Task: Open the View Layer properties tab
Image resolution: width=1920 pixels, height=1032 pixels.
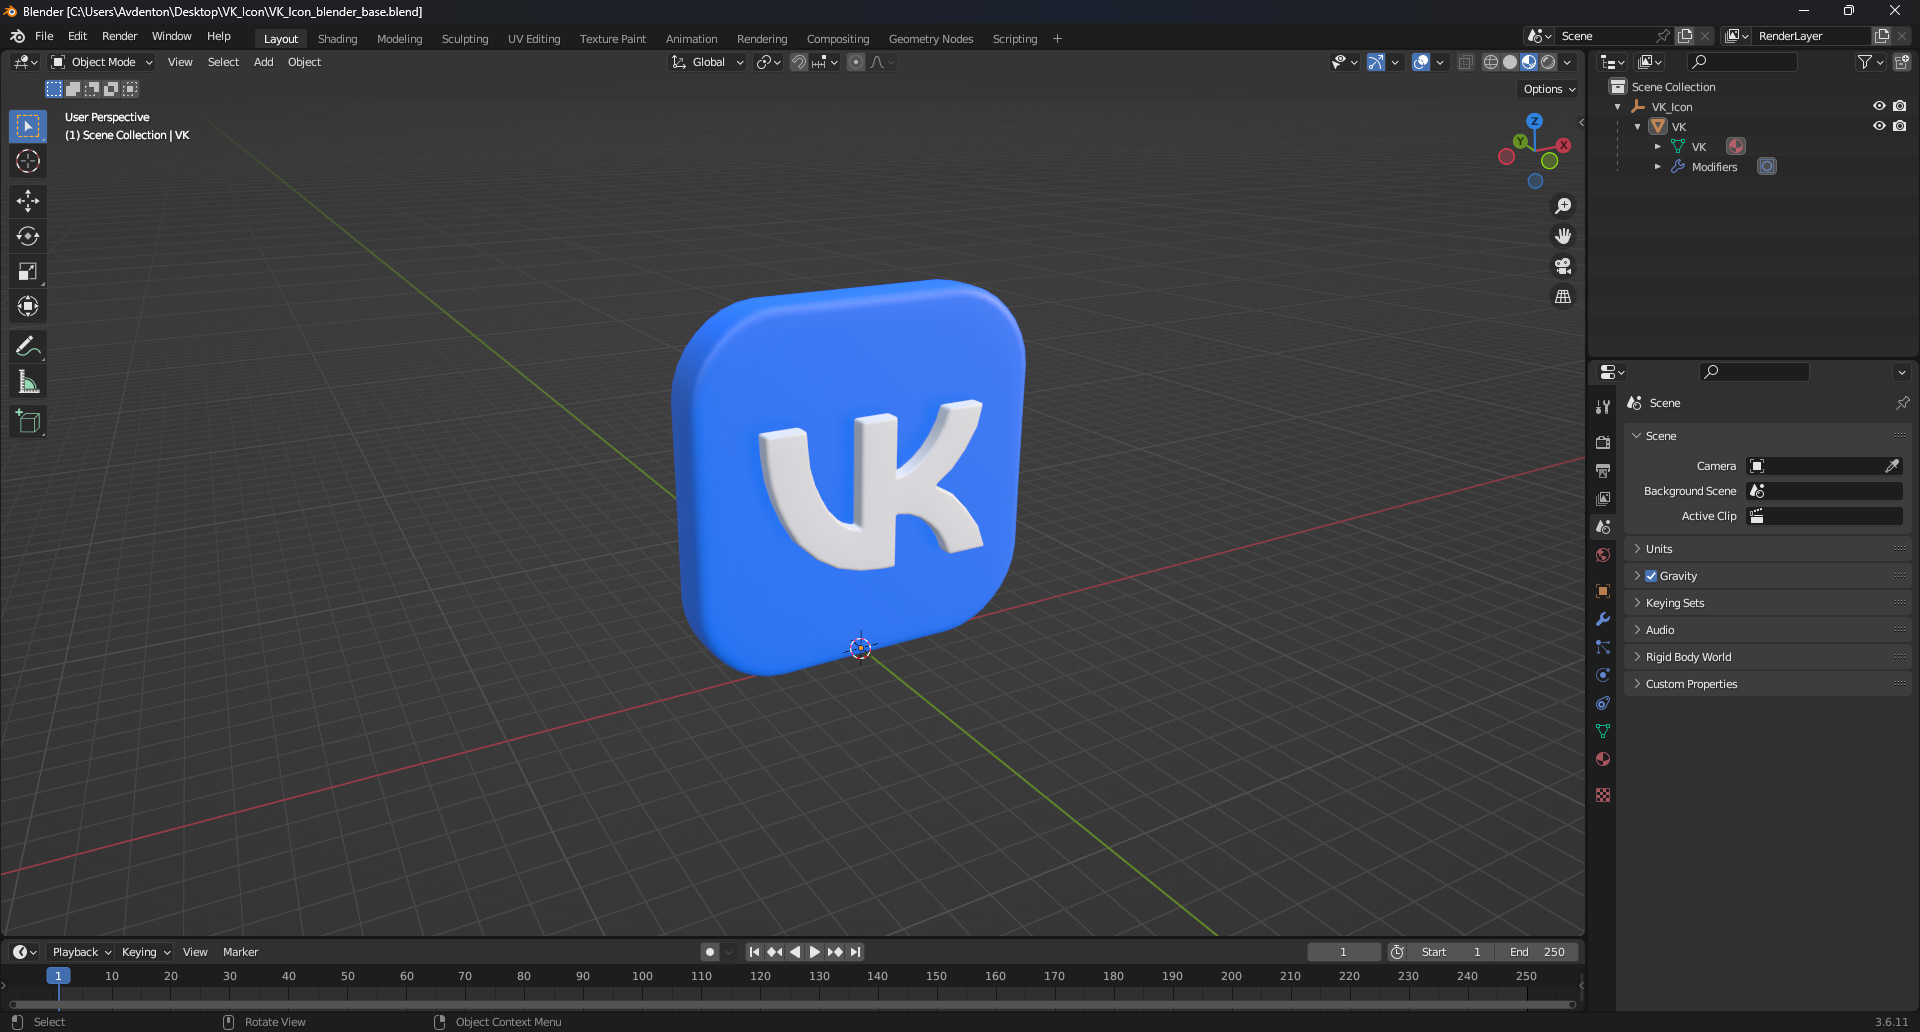Action: click(1603, 498)
